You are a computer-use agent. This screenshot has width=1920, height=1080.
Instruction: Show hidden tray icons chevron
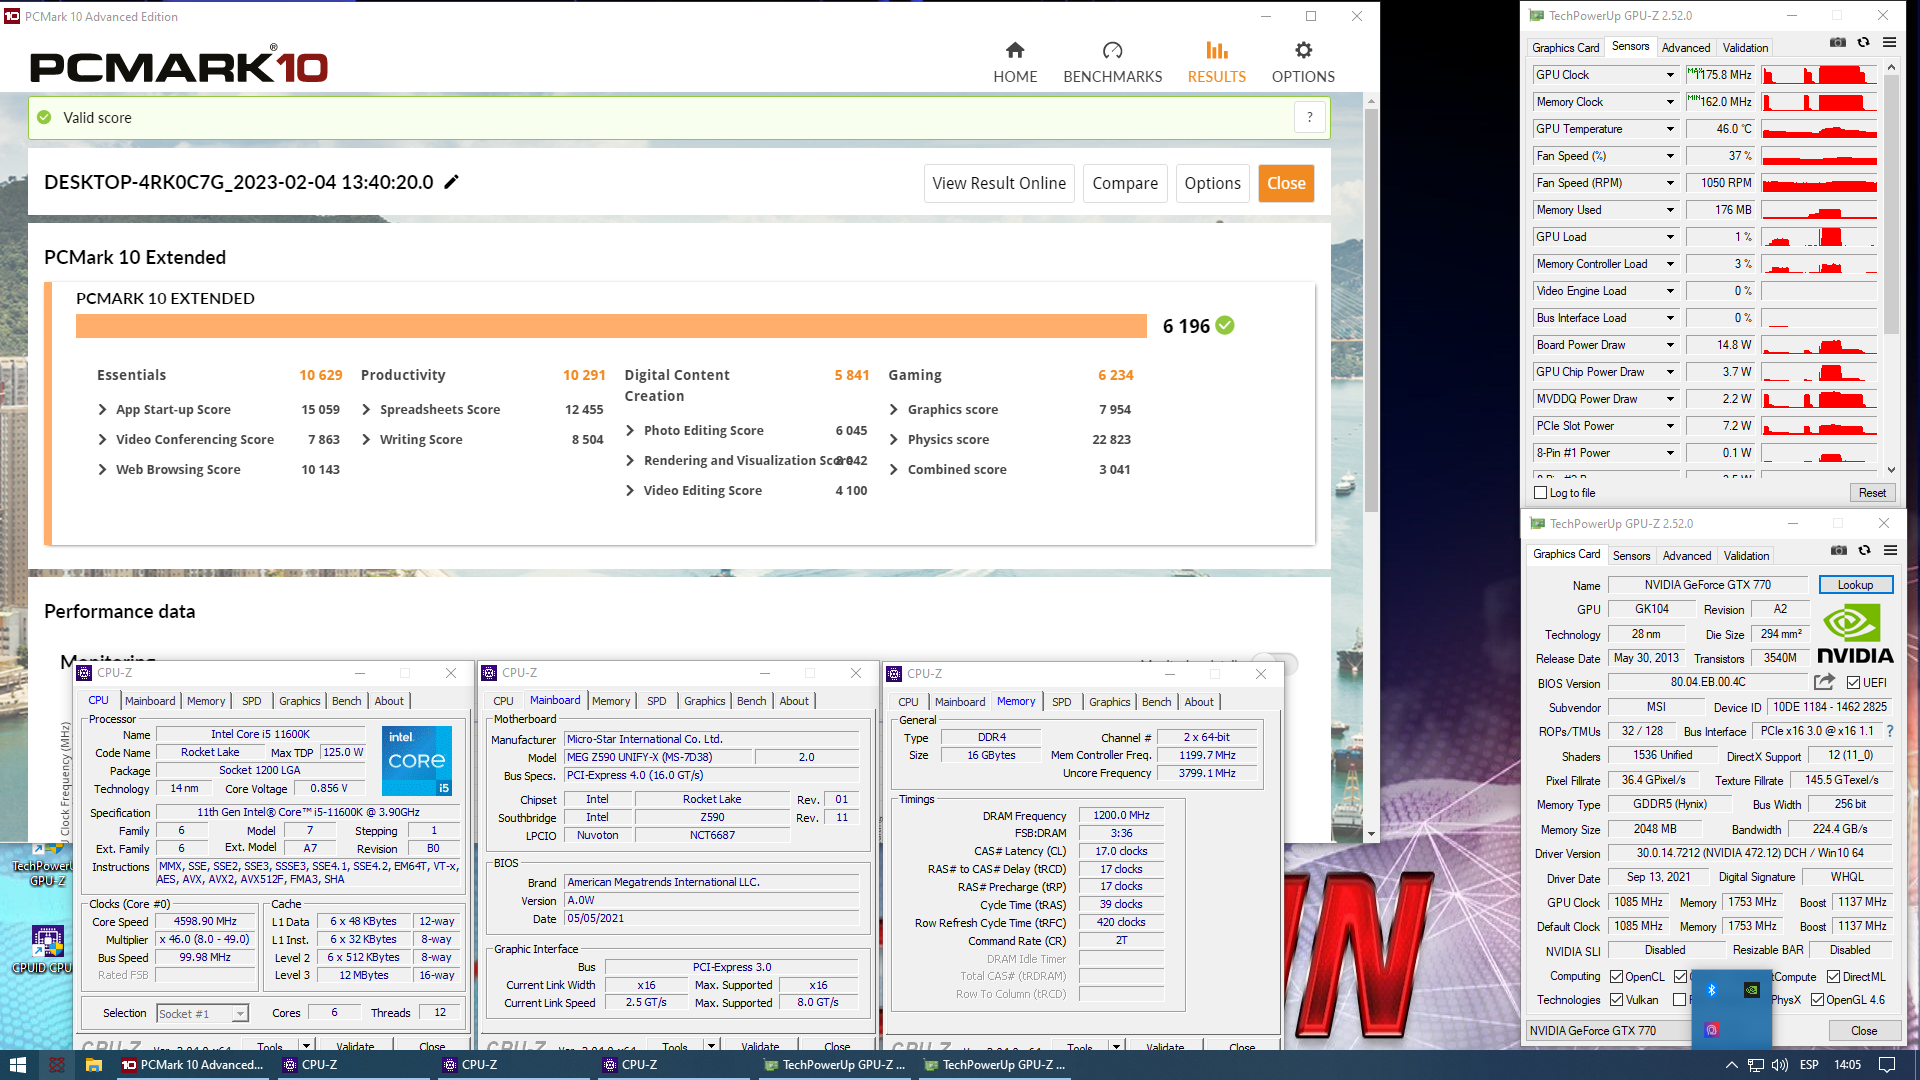click(1731, 1065)
